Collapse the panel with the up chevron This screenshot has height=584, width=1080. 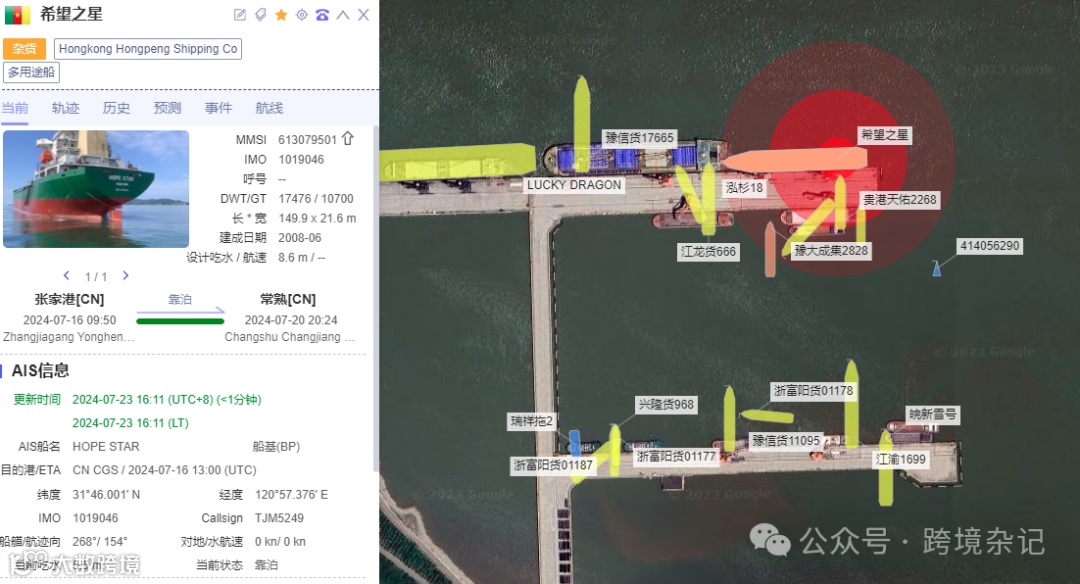tap(343, 14)
